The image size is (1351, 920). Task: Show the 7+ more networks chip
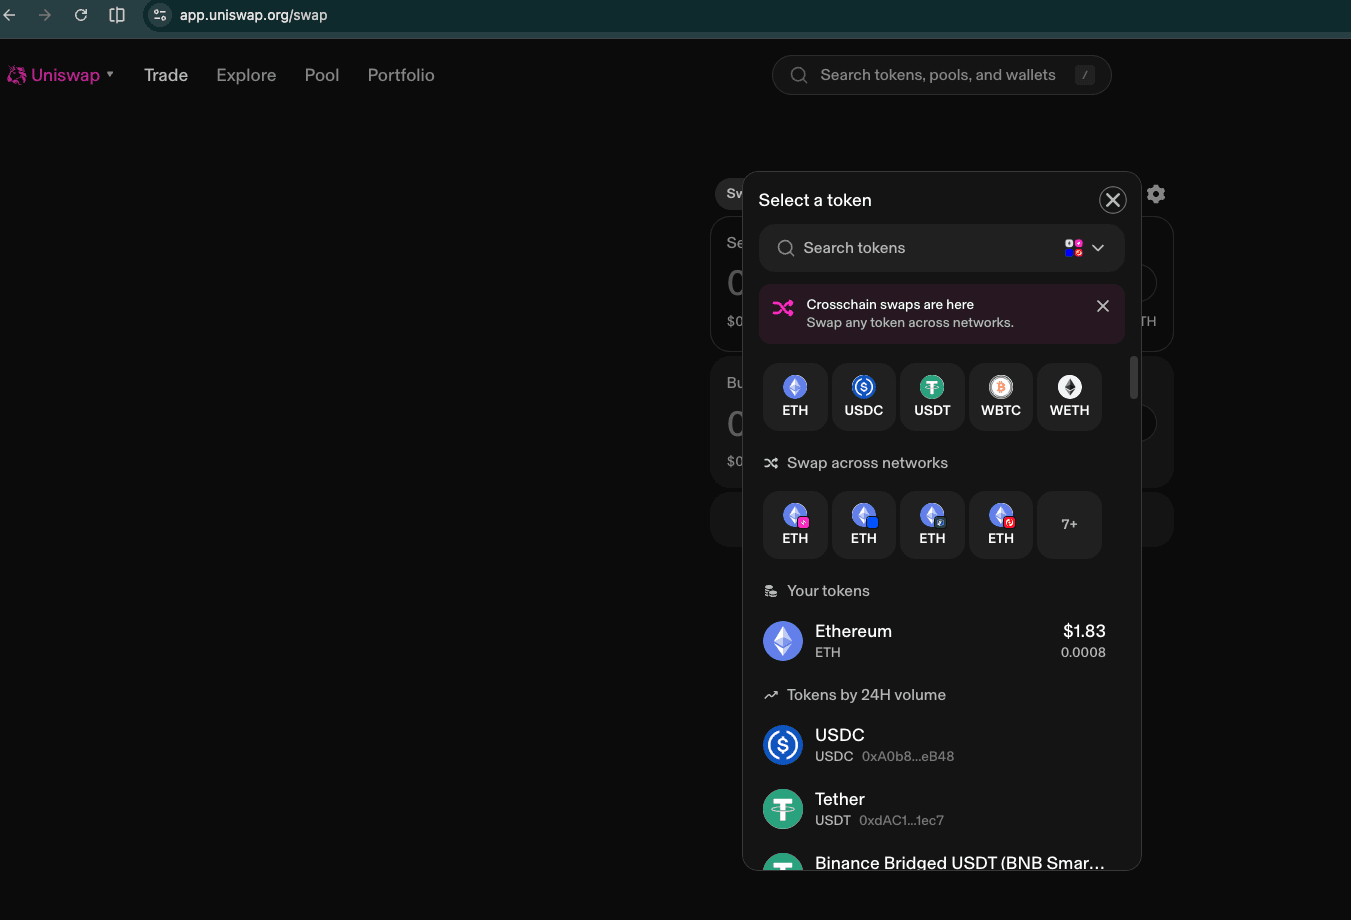[1069, 525]
